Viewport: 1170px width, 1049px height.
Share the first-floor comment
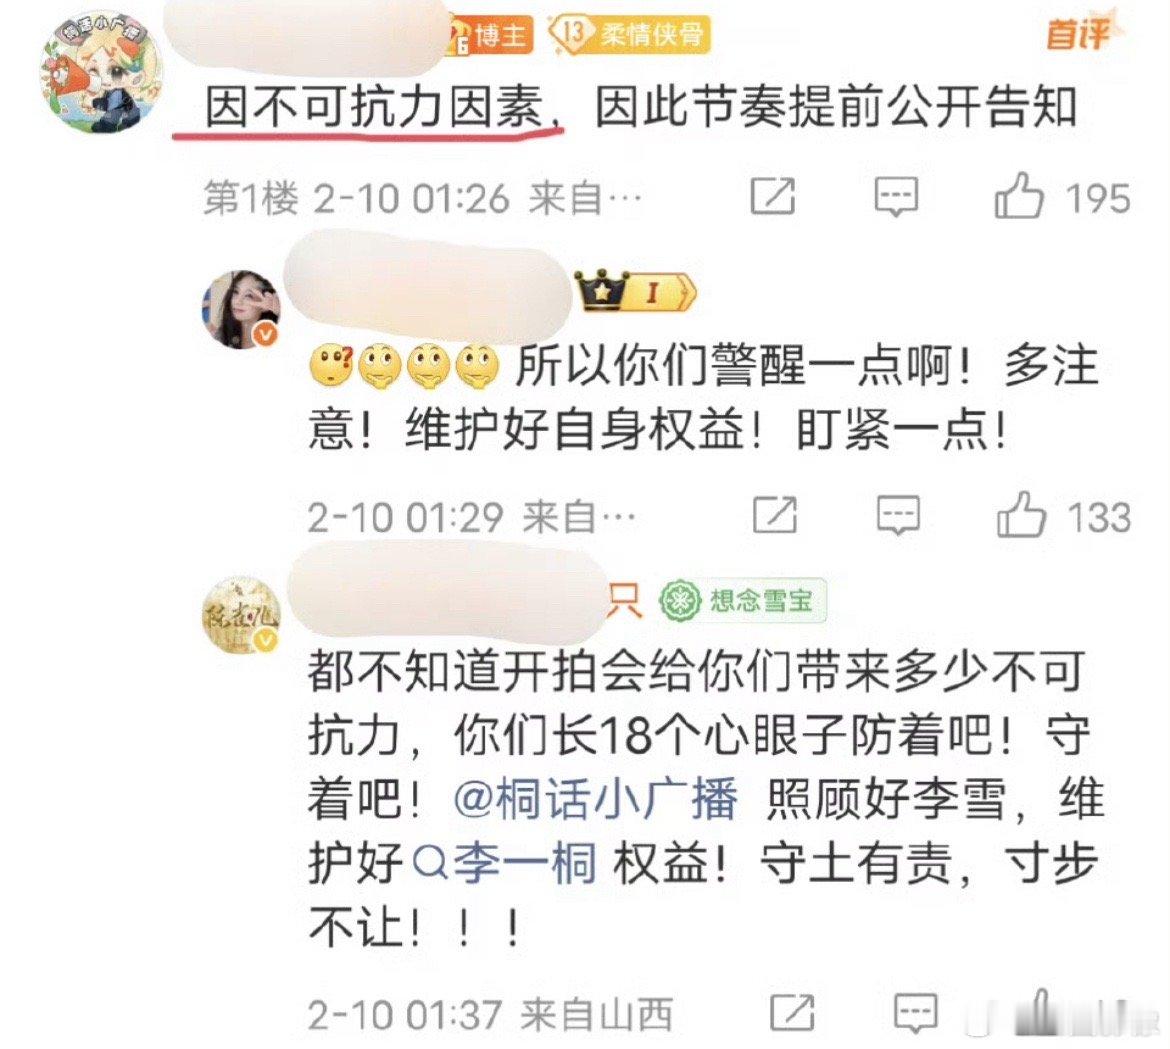772,197
